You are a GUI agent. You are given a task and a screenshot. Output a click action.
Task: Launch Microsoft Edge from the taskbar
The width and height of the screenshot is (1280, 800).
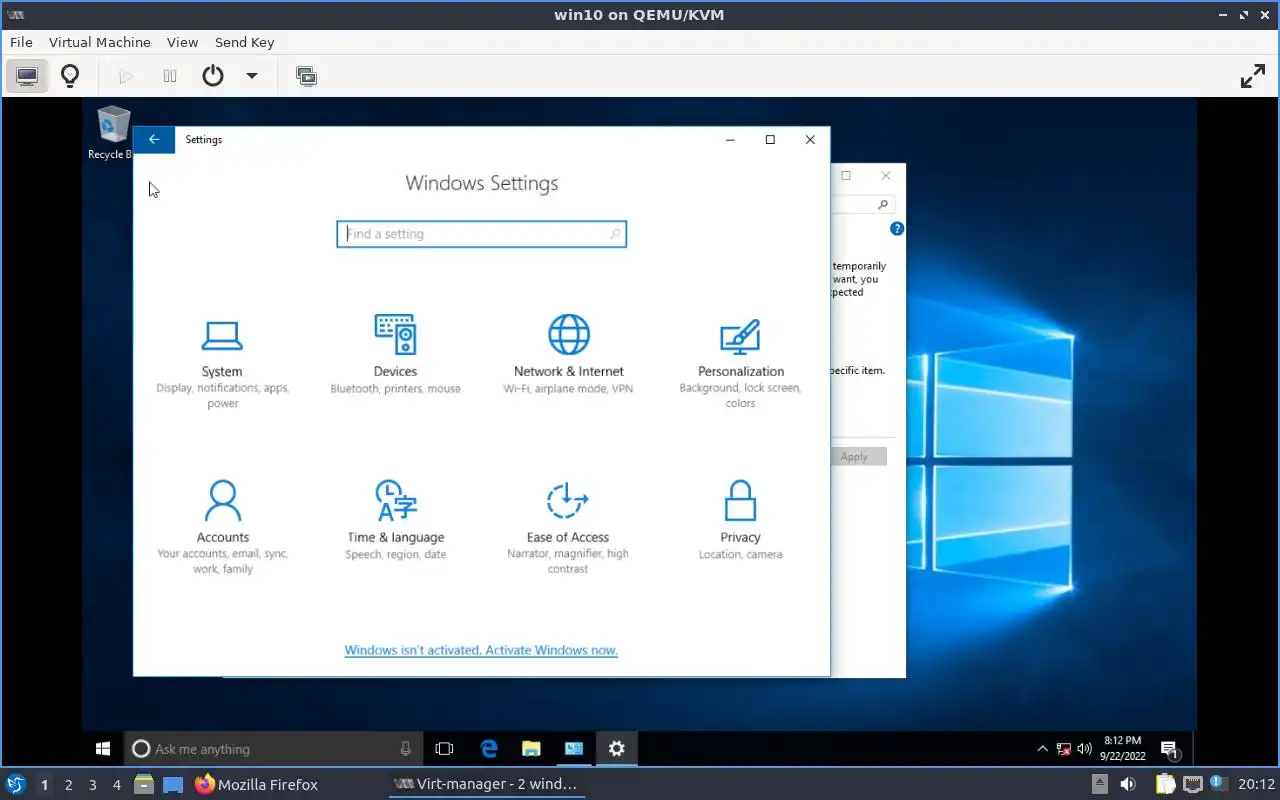pos(489,748)
